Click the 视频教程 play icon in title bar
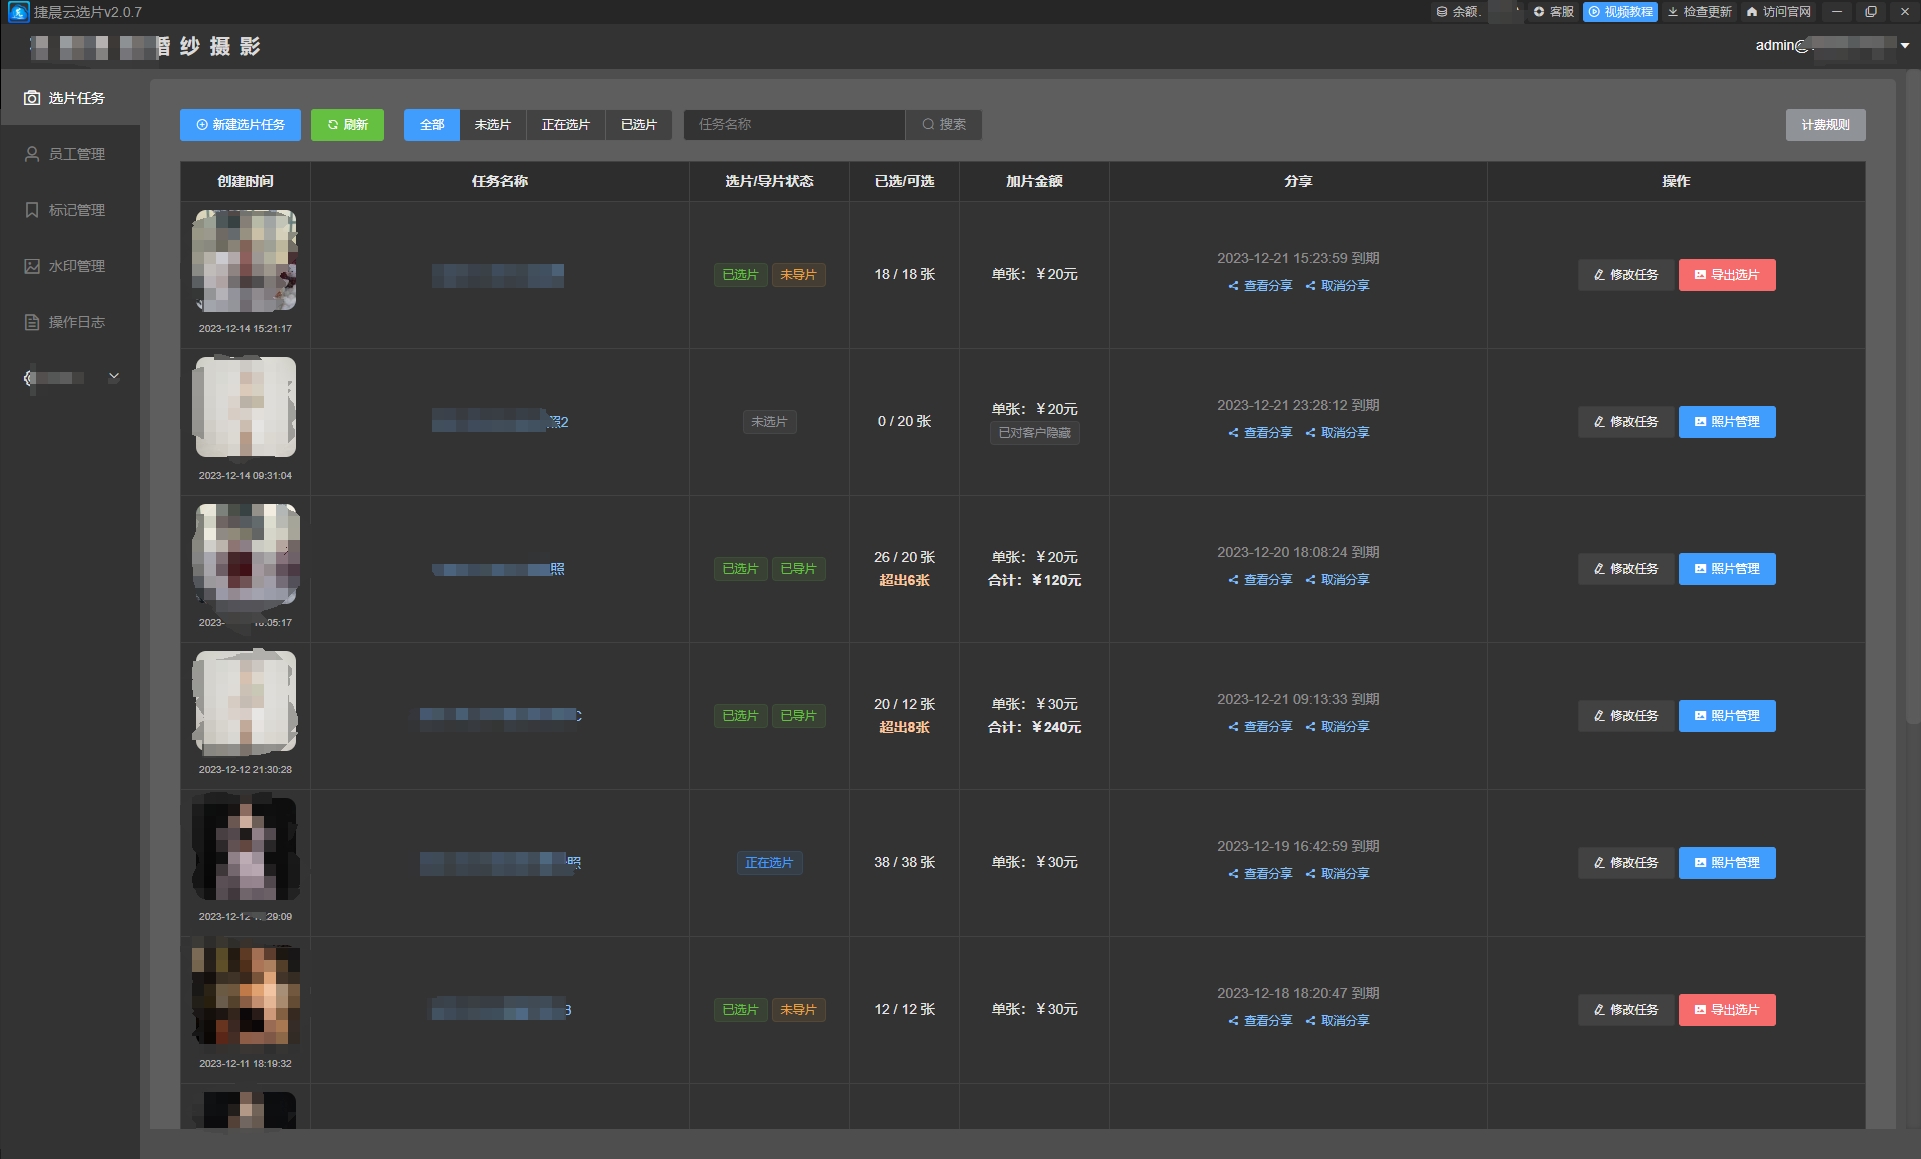This screenshot has width=1921, height=1159. (x=1594, y=12)
